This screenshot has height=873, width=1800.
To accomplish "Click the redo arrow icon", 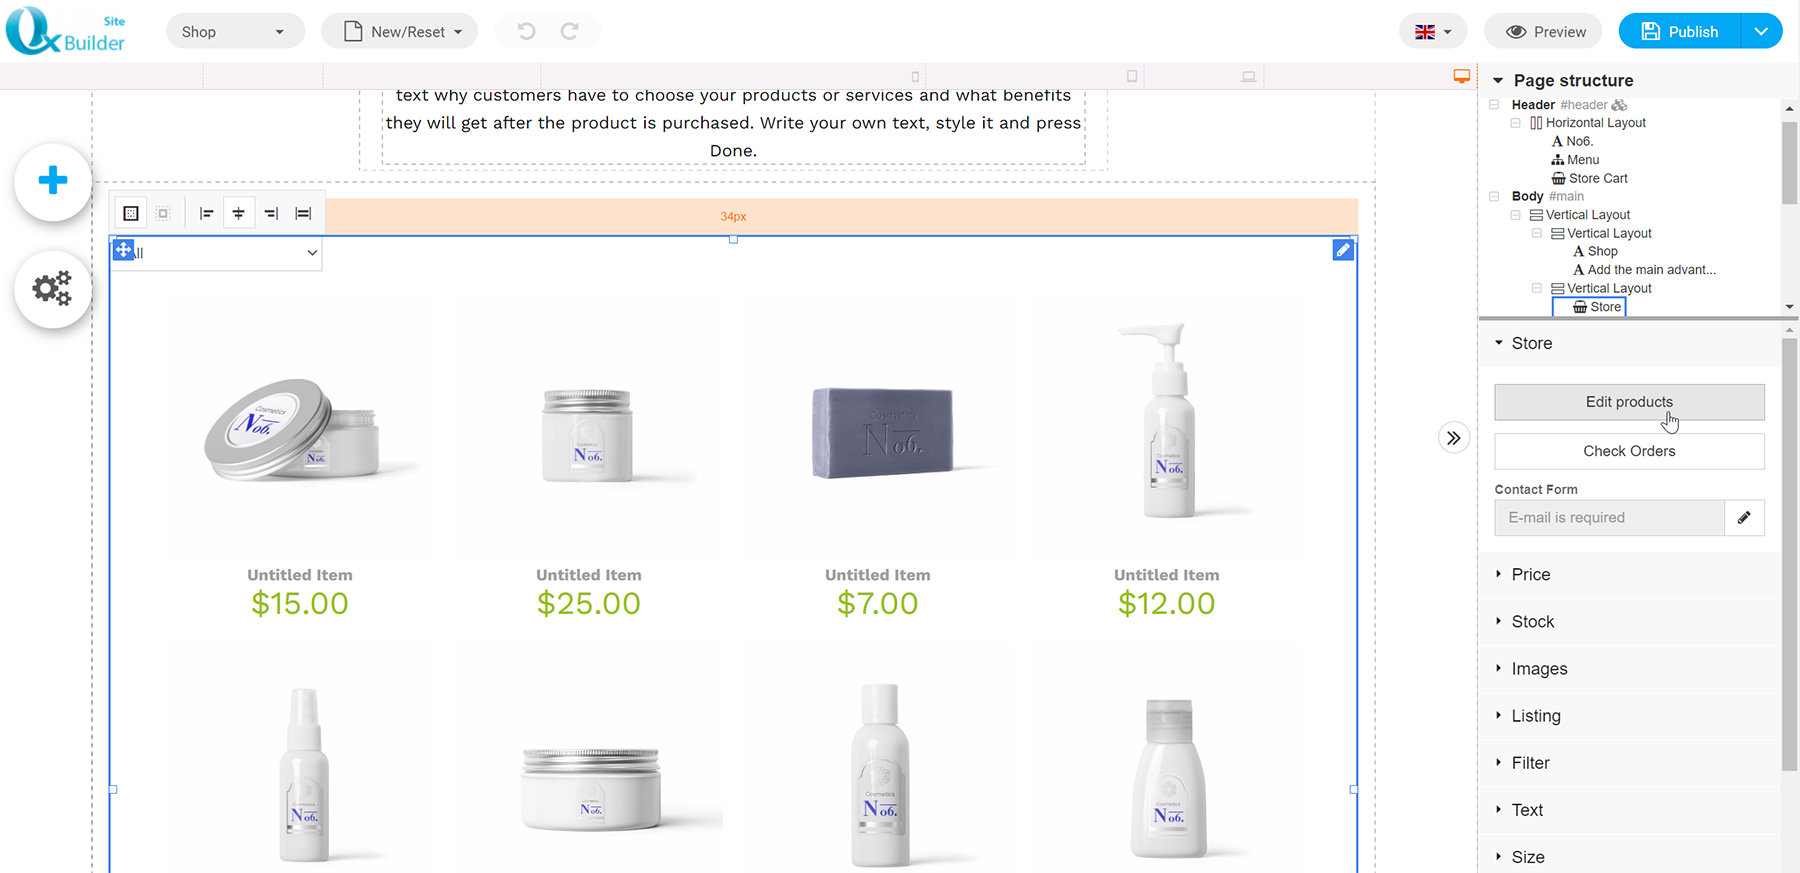I will point(569,32).
